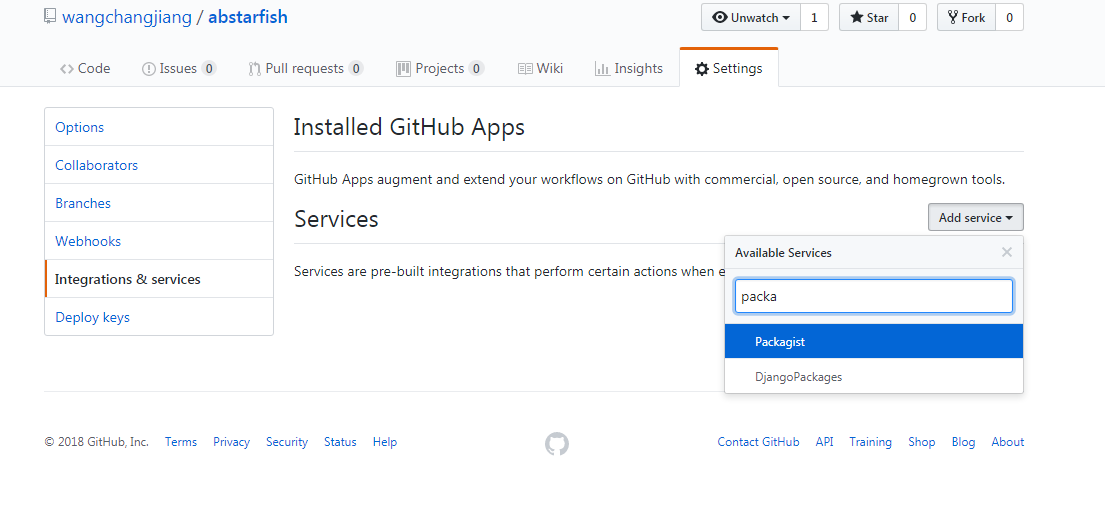Image resolution: width=1105 pixels, height=519 pixels.
Task: Open Contact GitHub footer link
Action: point(758,442)
